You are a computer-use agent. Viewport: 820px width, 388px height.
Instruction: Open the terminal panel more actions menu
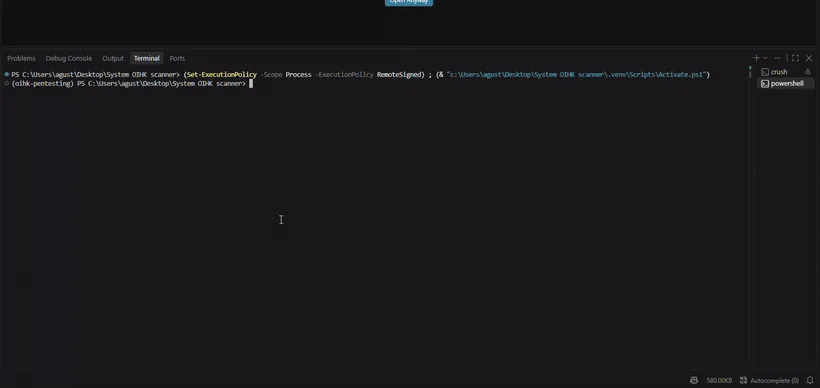777,58
